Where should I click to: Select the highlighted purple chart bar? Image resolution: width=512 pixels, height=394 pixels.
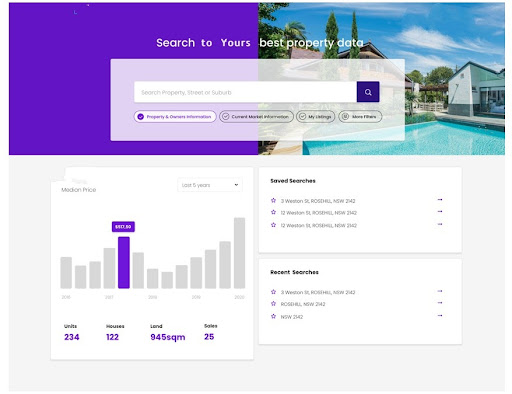point(124,263)
